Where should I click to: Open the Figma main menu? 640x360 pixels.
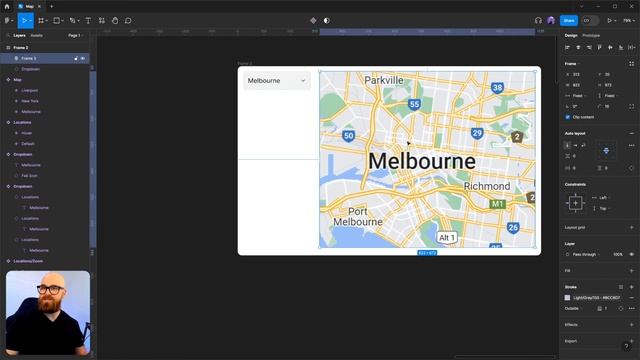click(8, 20)
